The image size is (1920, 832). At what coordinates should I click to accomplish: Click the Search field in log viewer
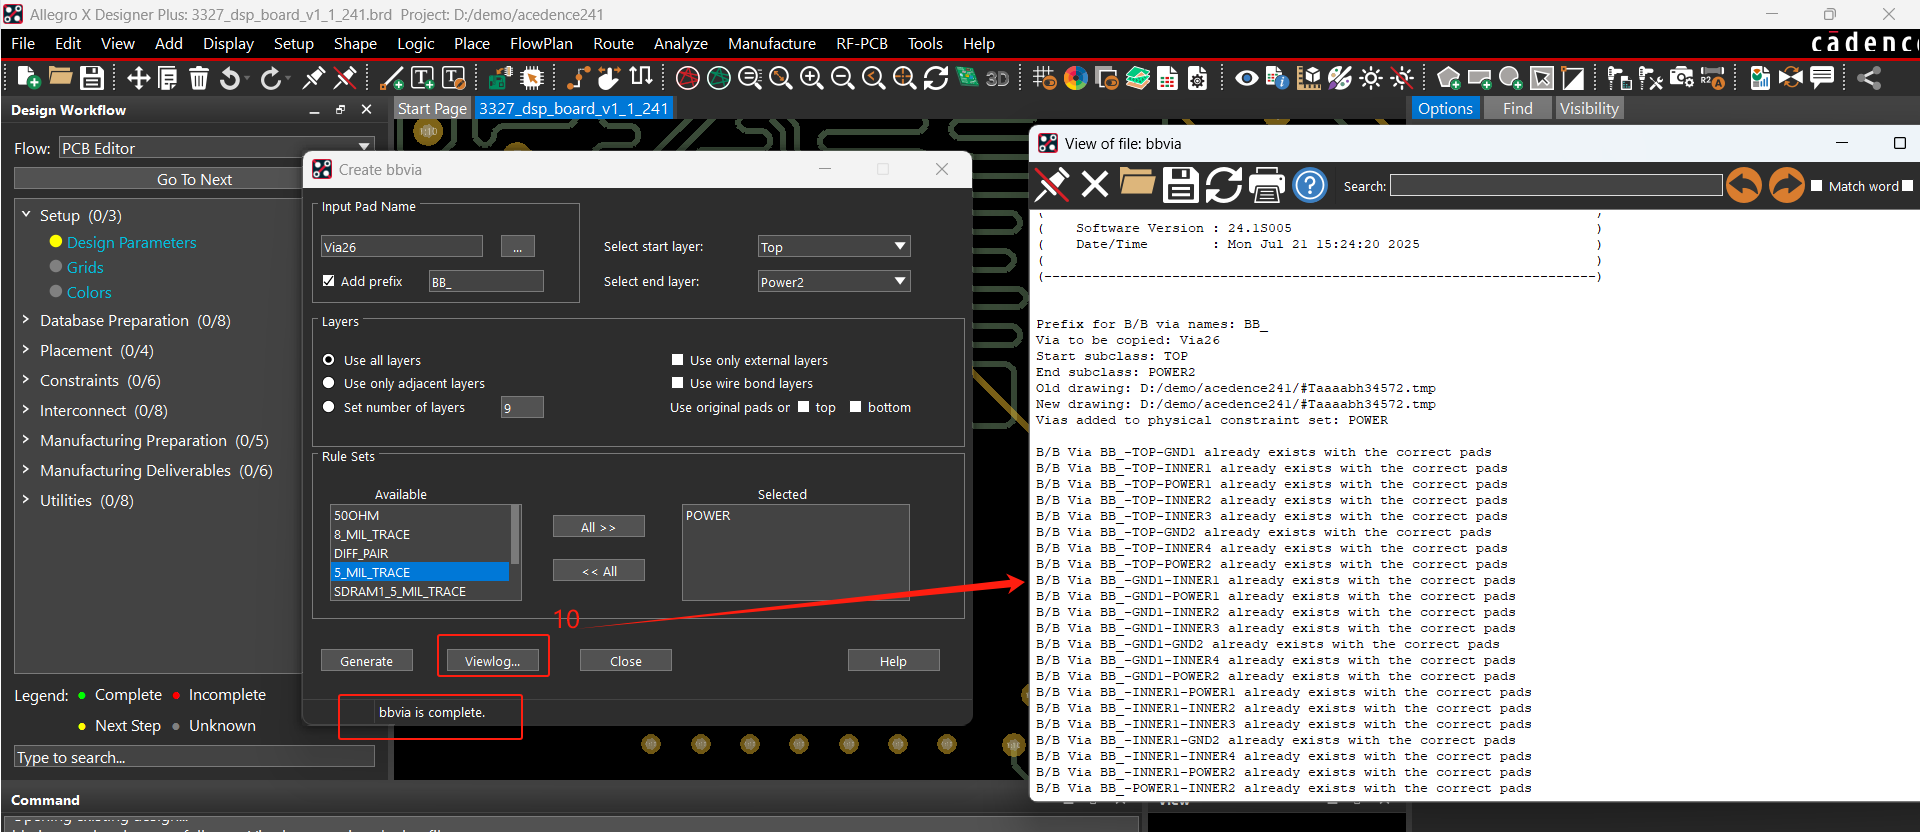1556,186
